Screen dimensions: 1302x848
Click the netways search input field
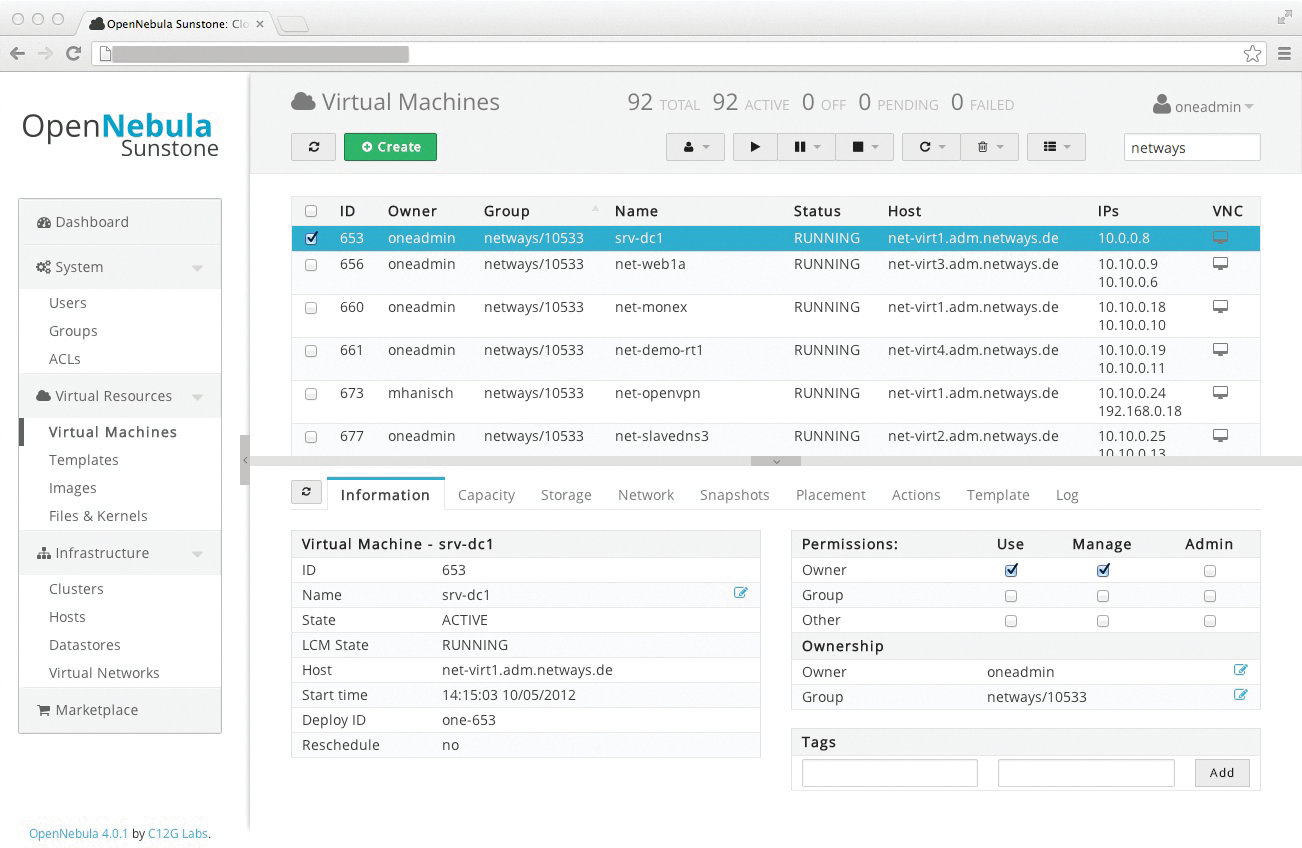coord(1191,146)
